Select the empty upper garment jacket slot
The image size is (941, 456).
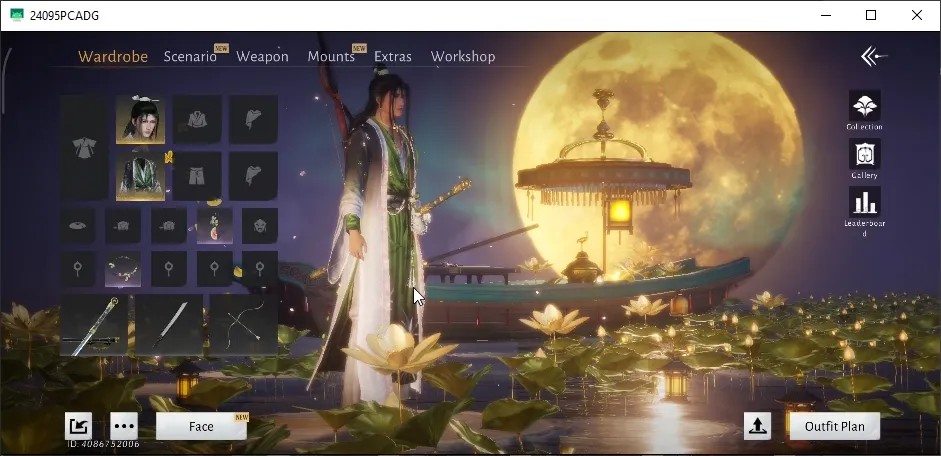197,119
